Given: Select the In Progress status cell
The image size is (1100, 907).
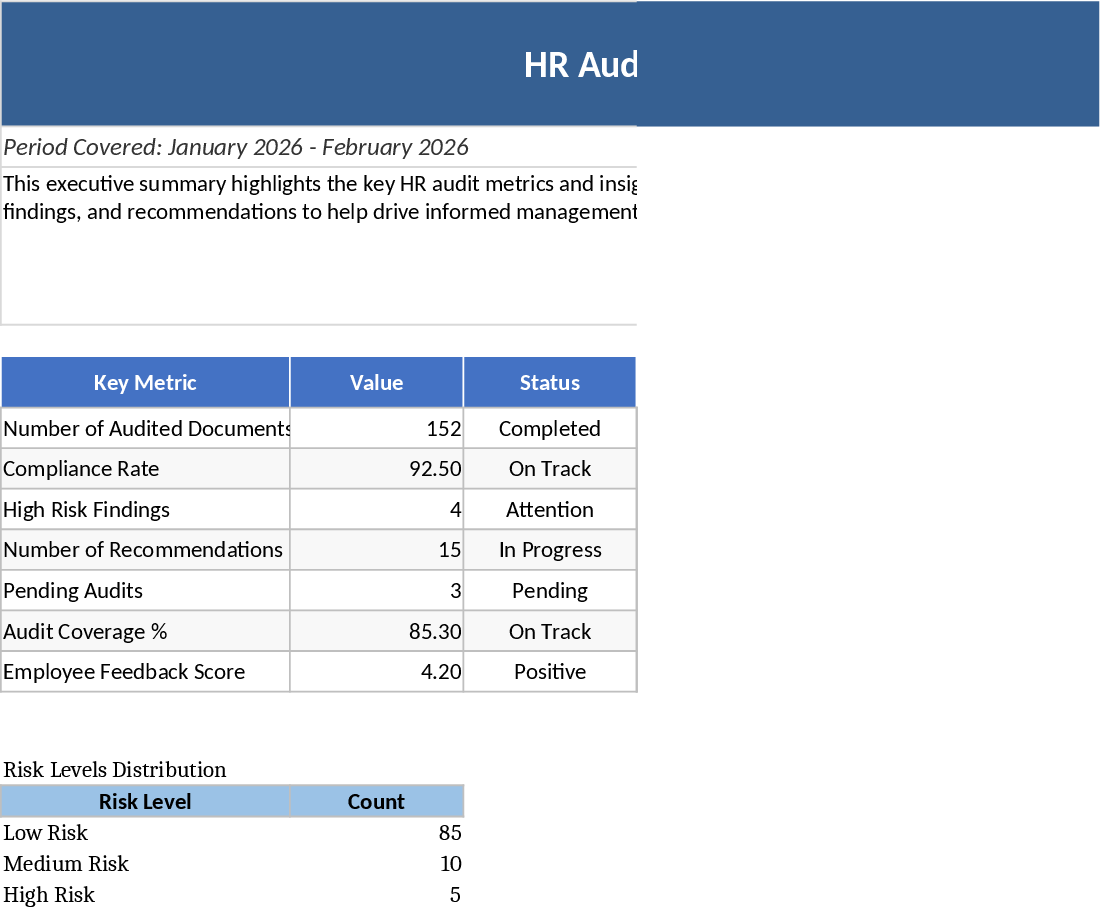Looking at the screenshot, I should pos(549,550).
